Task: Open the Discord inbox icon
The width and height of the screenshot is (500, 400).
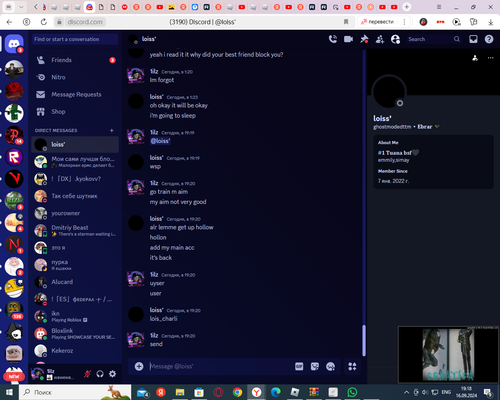Action: pyautogui.click(x=473, y=39)
